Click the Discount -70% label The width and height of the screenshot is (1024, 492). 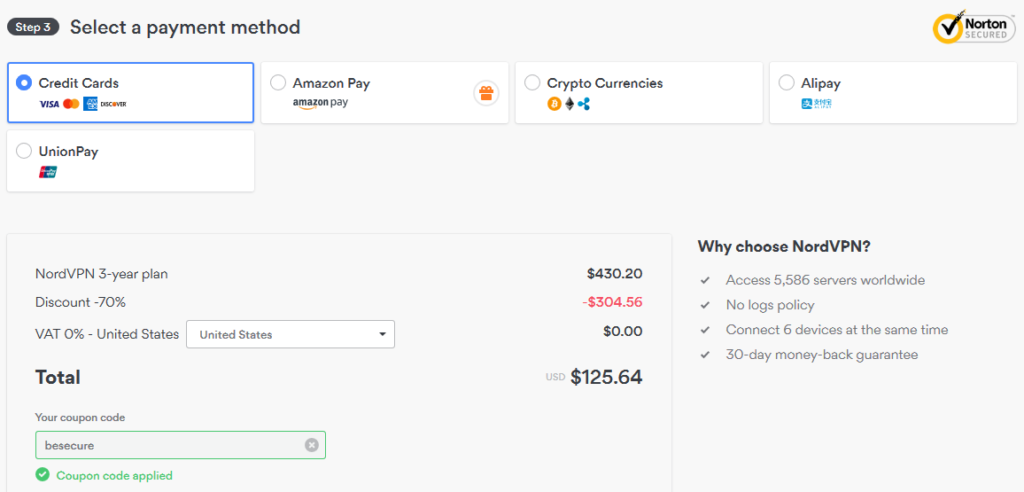click(80, 303)
